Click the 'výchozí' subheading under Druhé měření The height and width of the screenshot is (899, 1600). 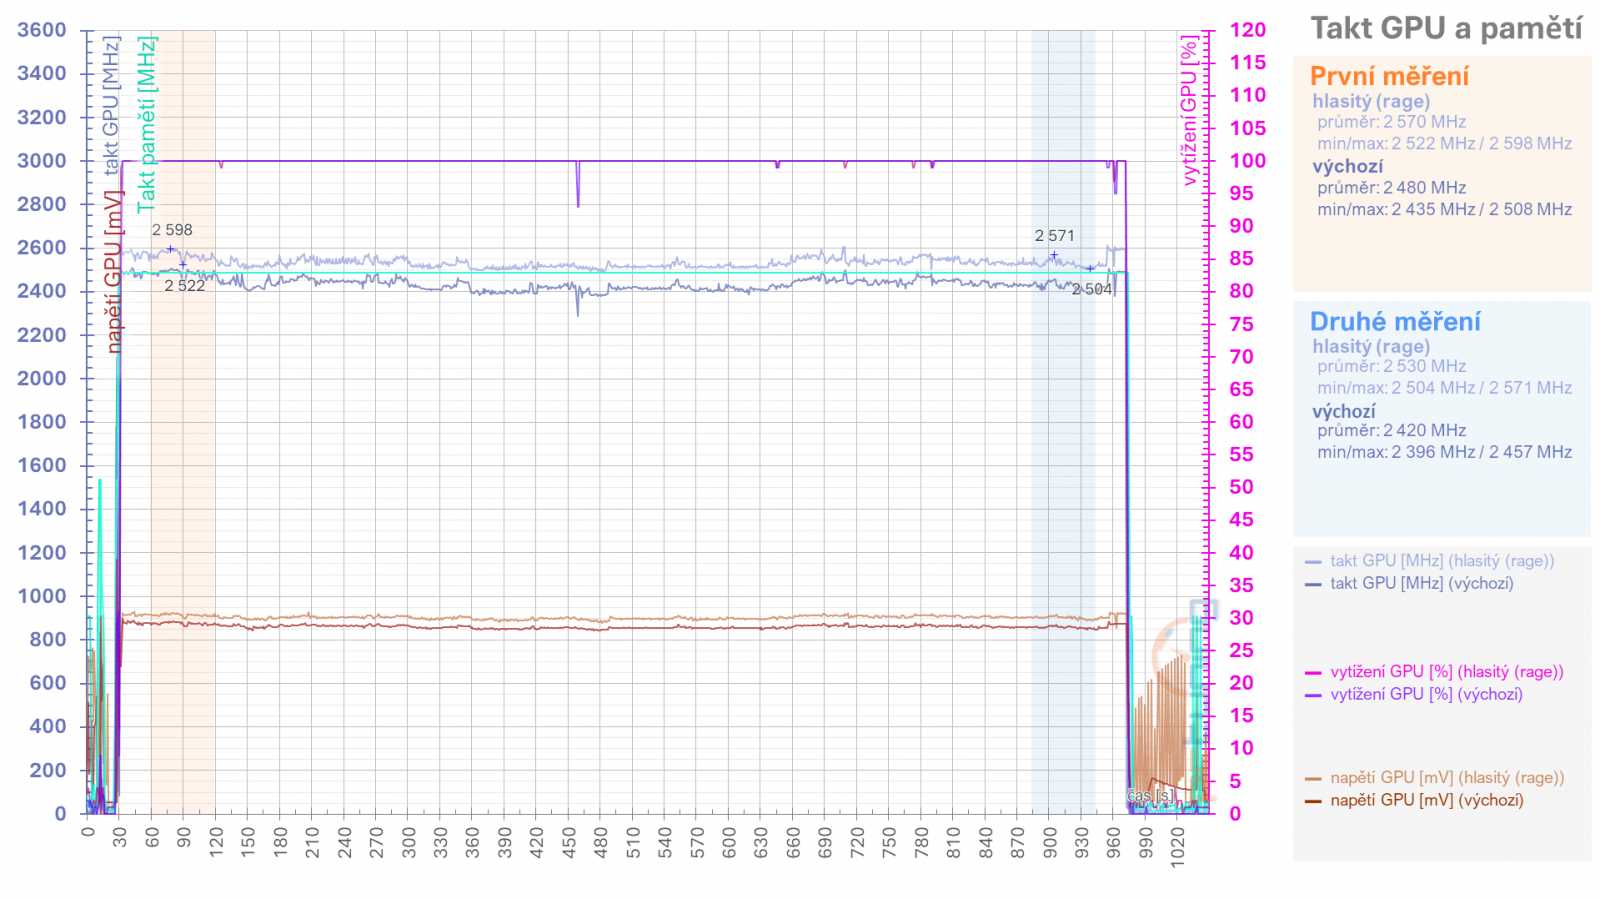point(1343,411)
